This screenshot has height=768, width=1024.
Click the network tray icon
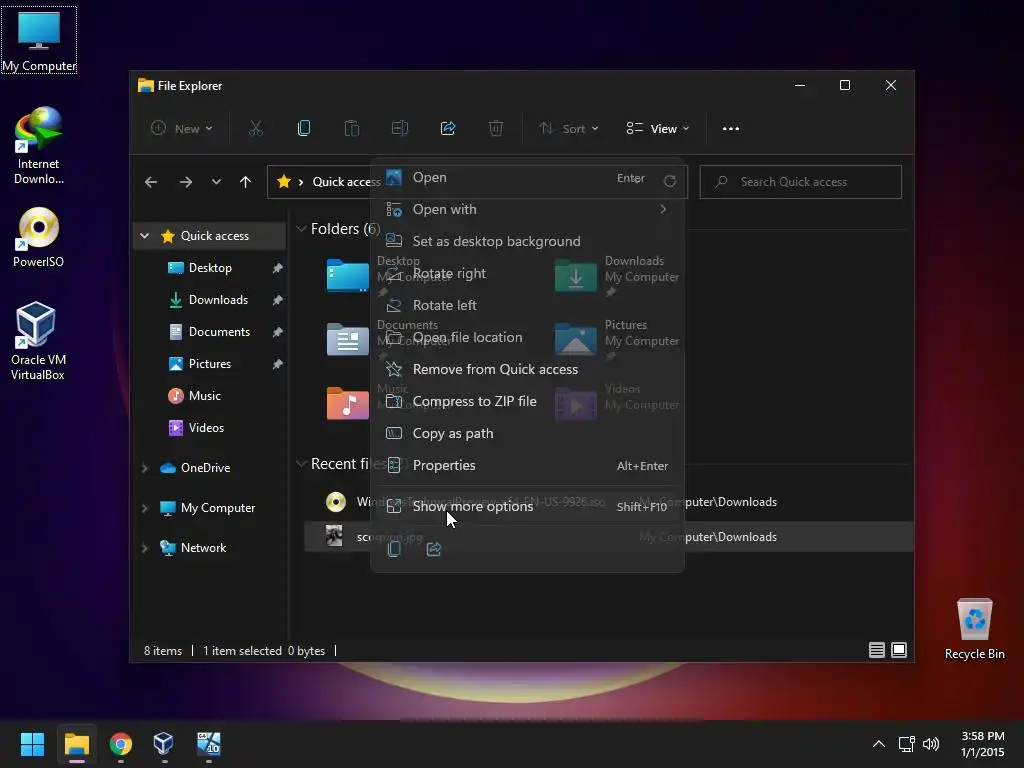tap(906, 744)
